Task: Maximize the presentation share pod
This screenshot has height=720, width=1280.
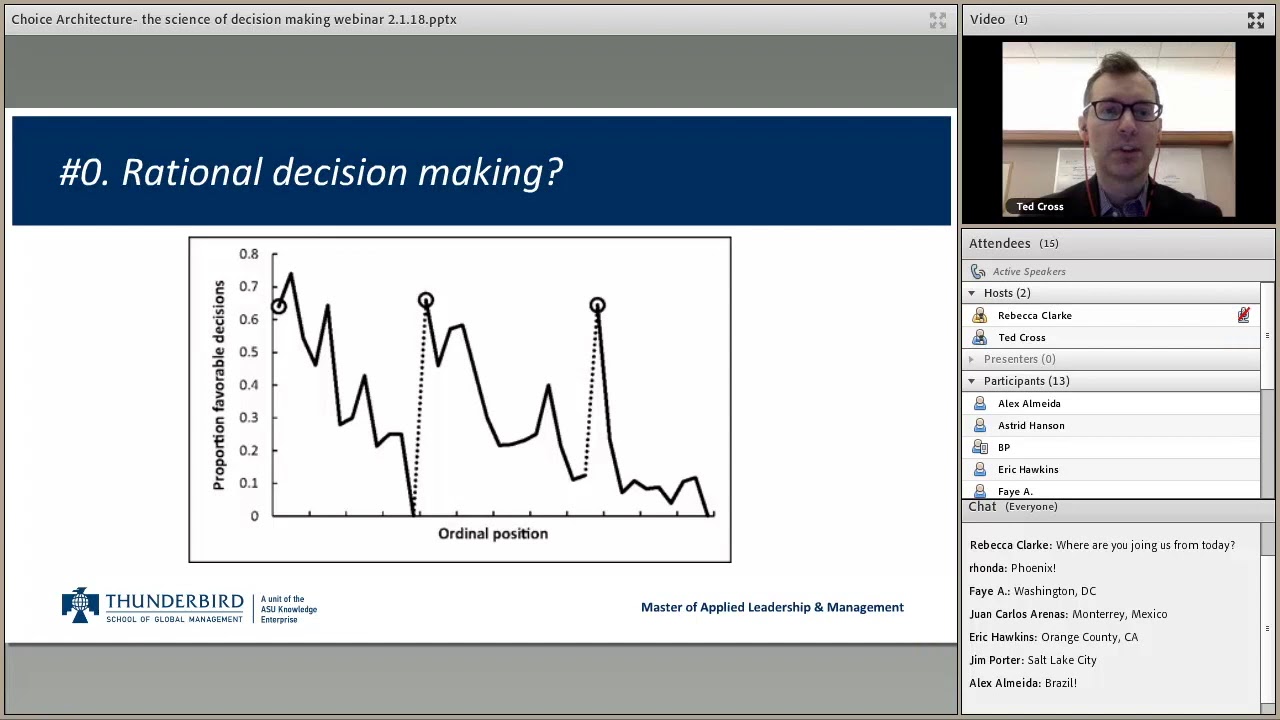Action: click(x=937, y=19)
